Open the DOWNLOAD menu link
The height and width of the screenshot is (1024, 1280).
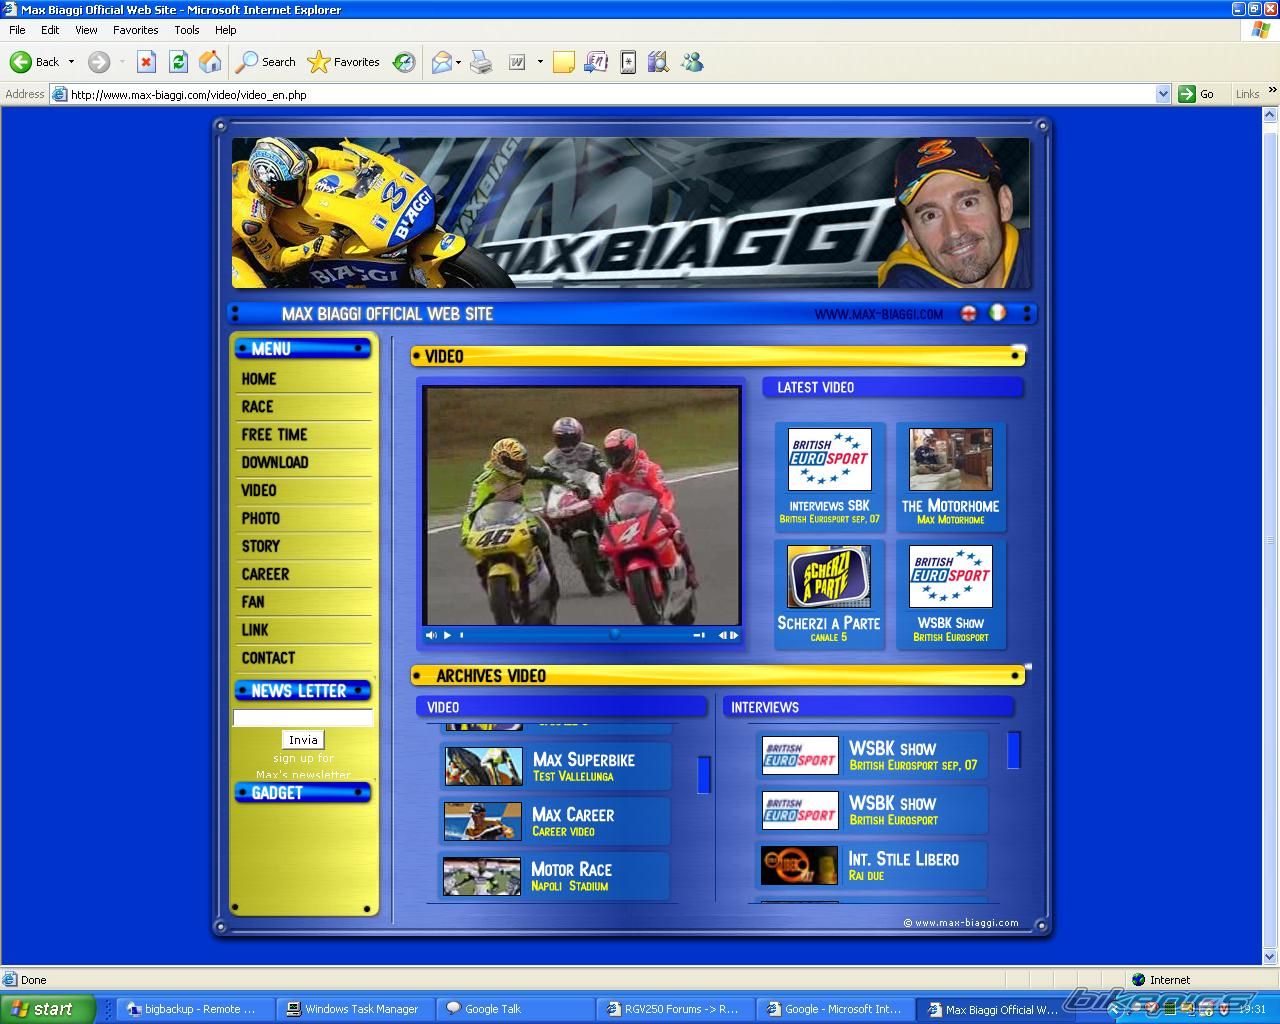(275, 463)
